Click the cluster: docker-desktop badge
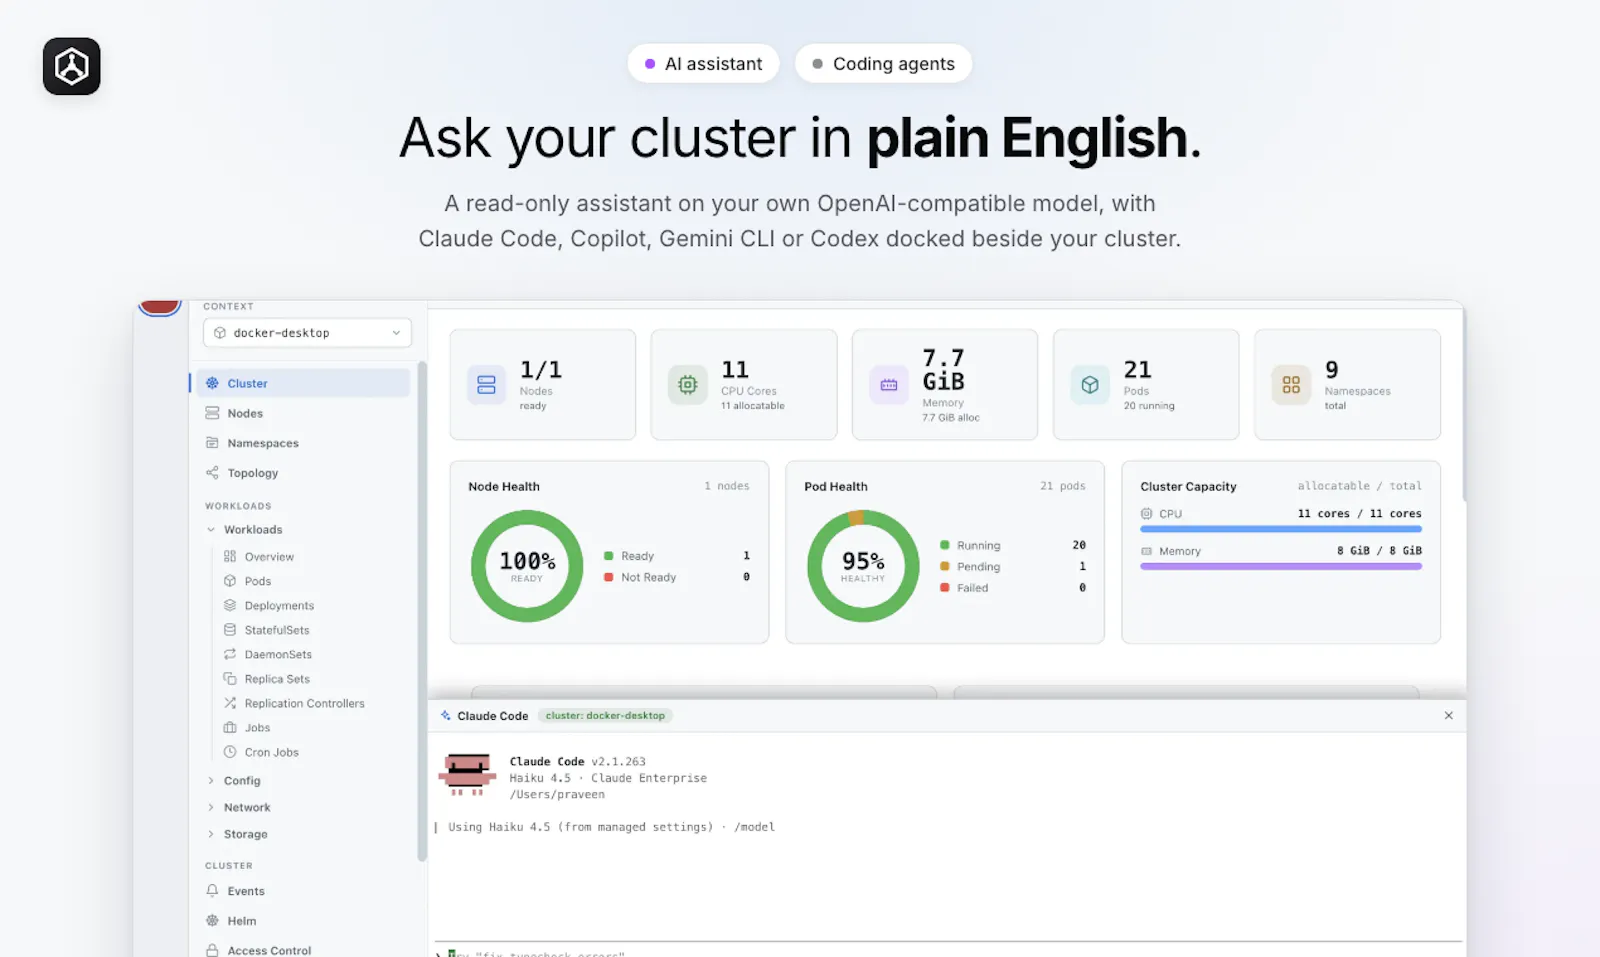 point(605,716)
